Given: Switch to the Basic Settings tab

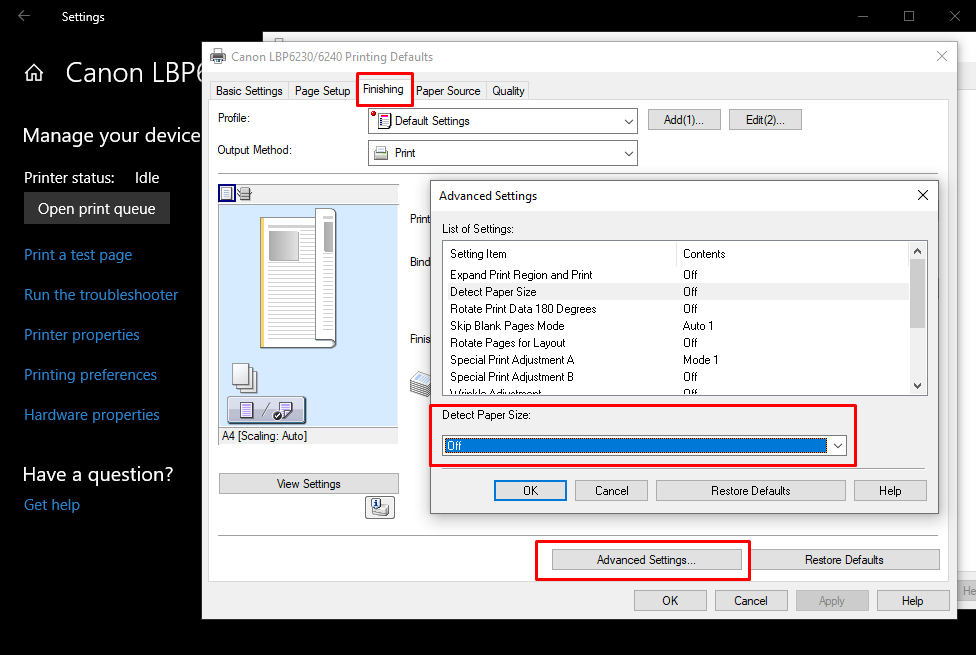Looking at the screenshot, I should point(249,91).
